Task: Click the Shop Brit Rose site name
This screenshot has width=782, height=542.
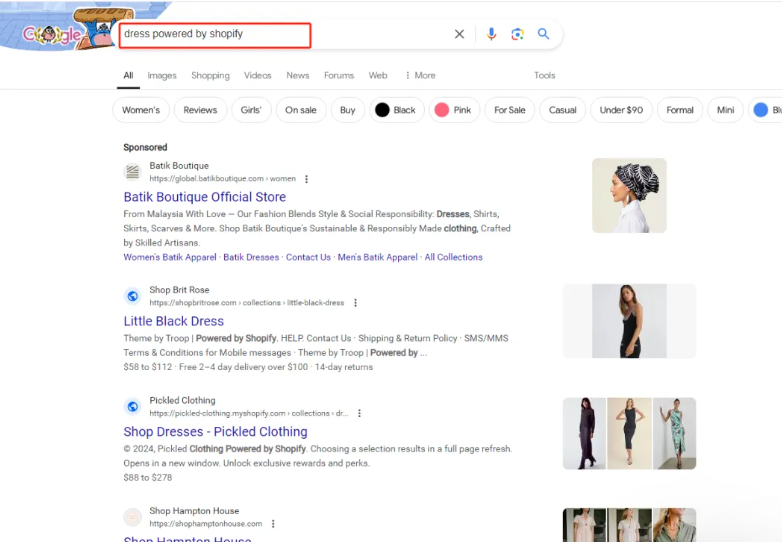Action: 179,290
